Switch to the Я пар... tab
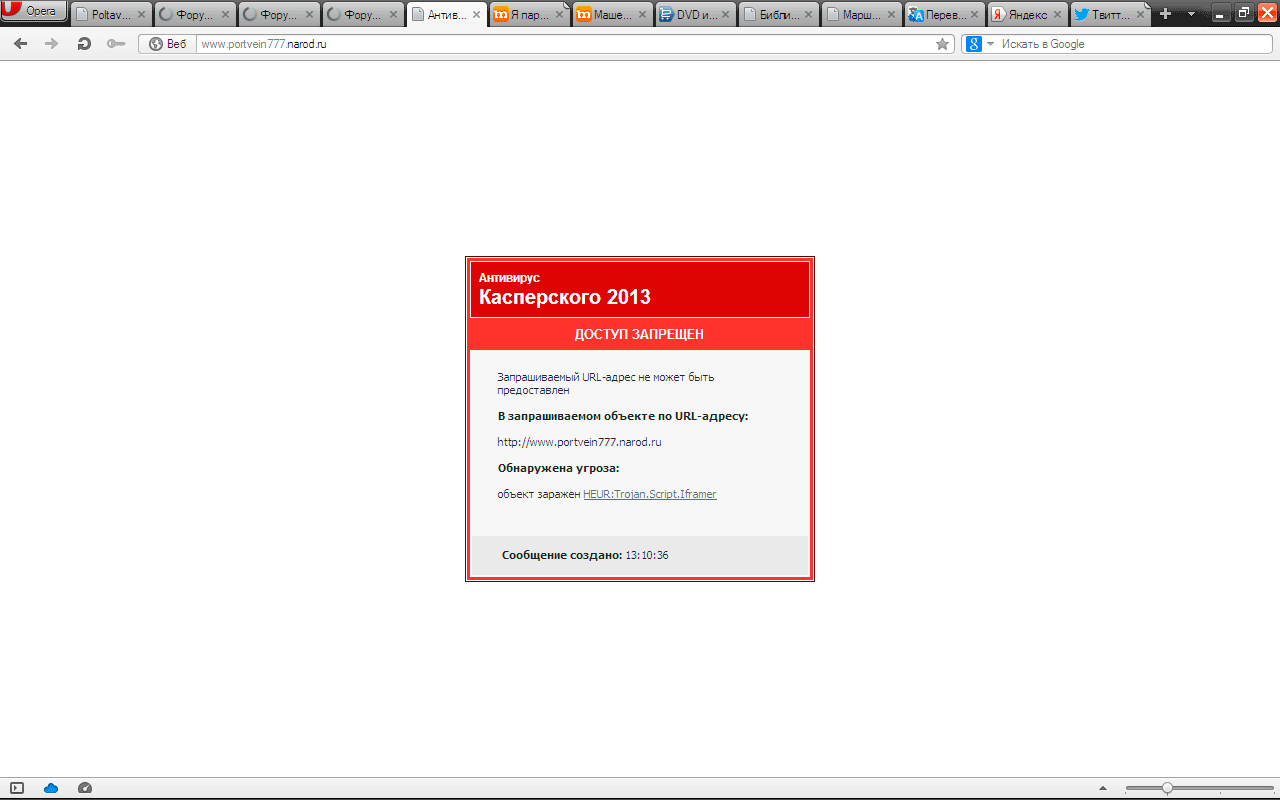Screen dimensions: 1280x800 tap(531, 15)
